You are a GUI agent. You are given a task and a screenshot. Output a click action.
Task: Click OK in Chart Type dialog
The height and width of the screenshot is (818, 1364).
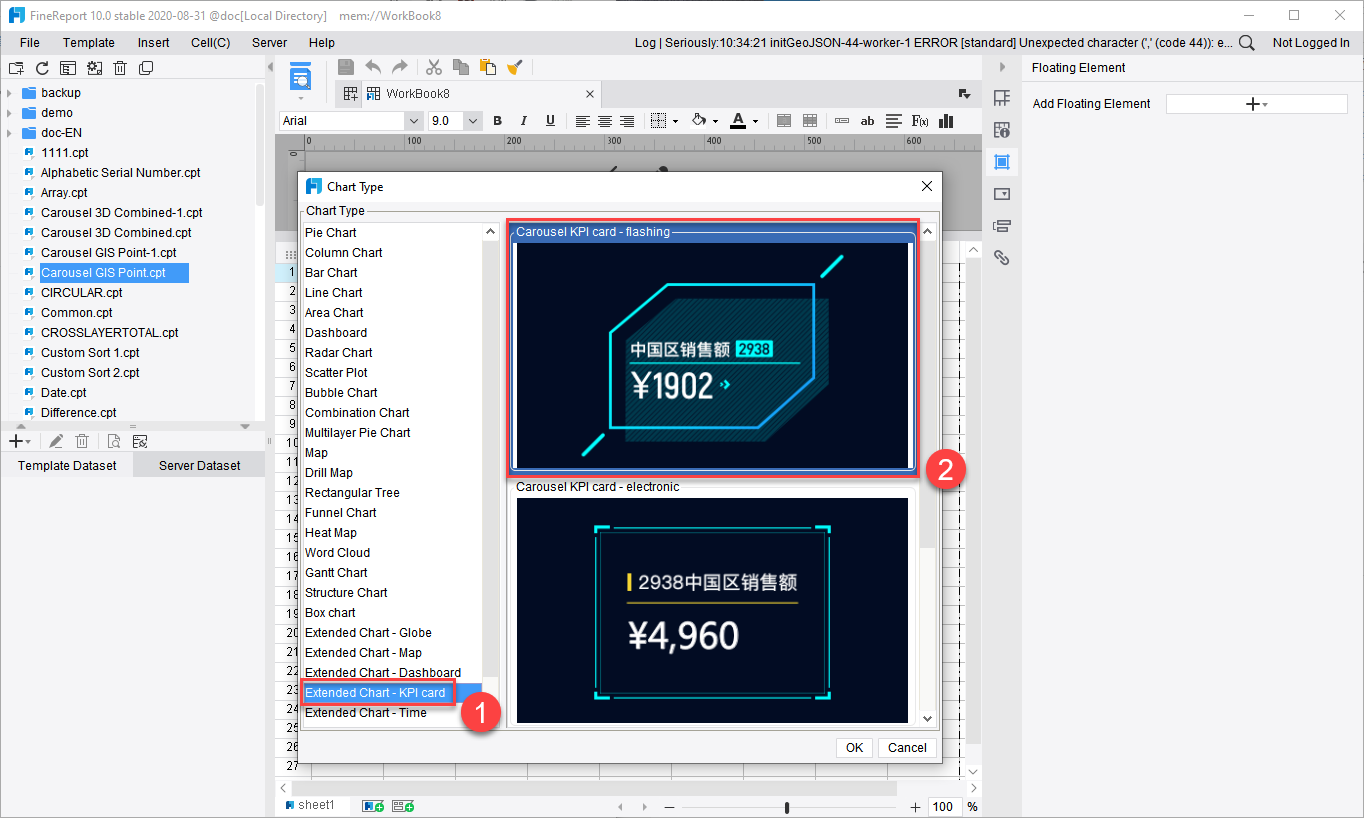(x=854, y=748)
